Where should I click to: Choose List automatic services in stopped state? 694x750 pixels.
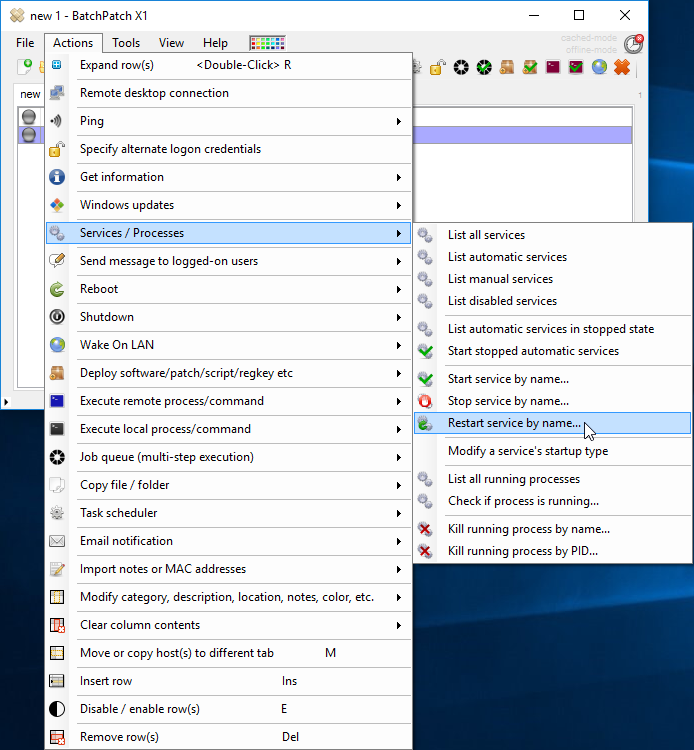coord(552,329)
